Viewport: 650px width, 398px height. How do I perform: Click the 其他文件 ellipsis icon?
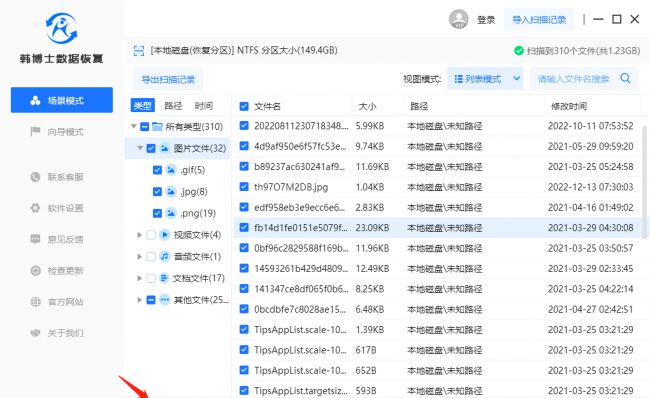pyautogui.click(x=165, y=299)
